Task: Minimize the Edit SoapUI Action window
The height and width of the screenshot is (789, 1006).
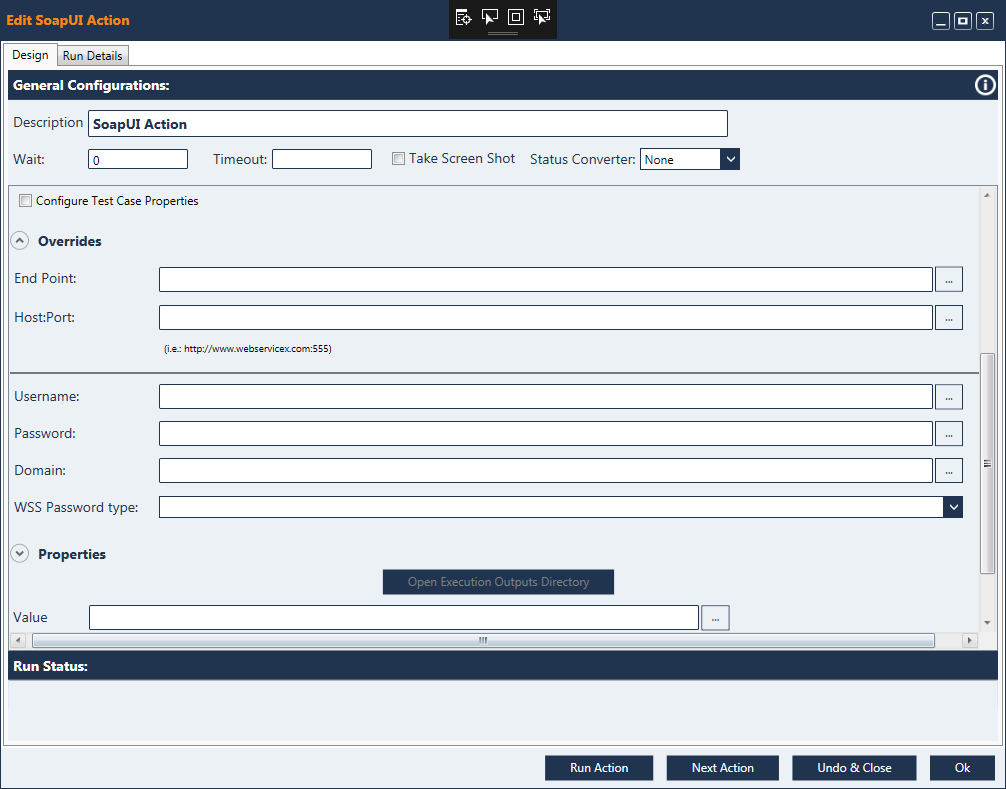Action: [941, 21]
